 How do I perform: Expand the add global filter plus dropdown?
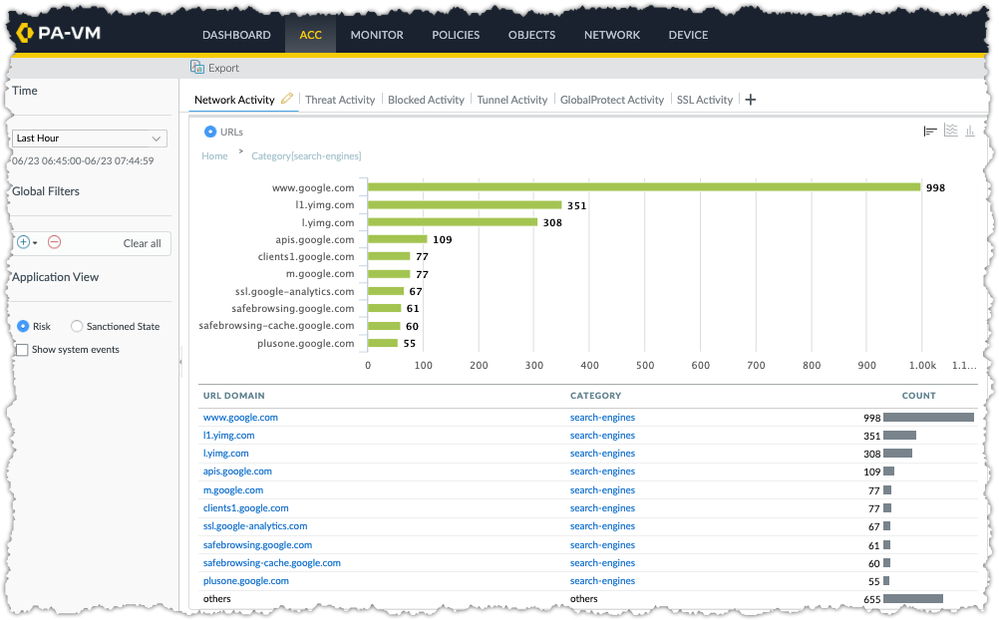click(27, 243)
